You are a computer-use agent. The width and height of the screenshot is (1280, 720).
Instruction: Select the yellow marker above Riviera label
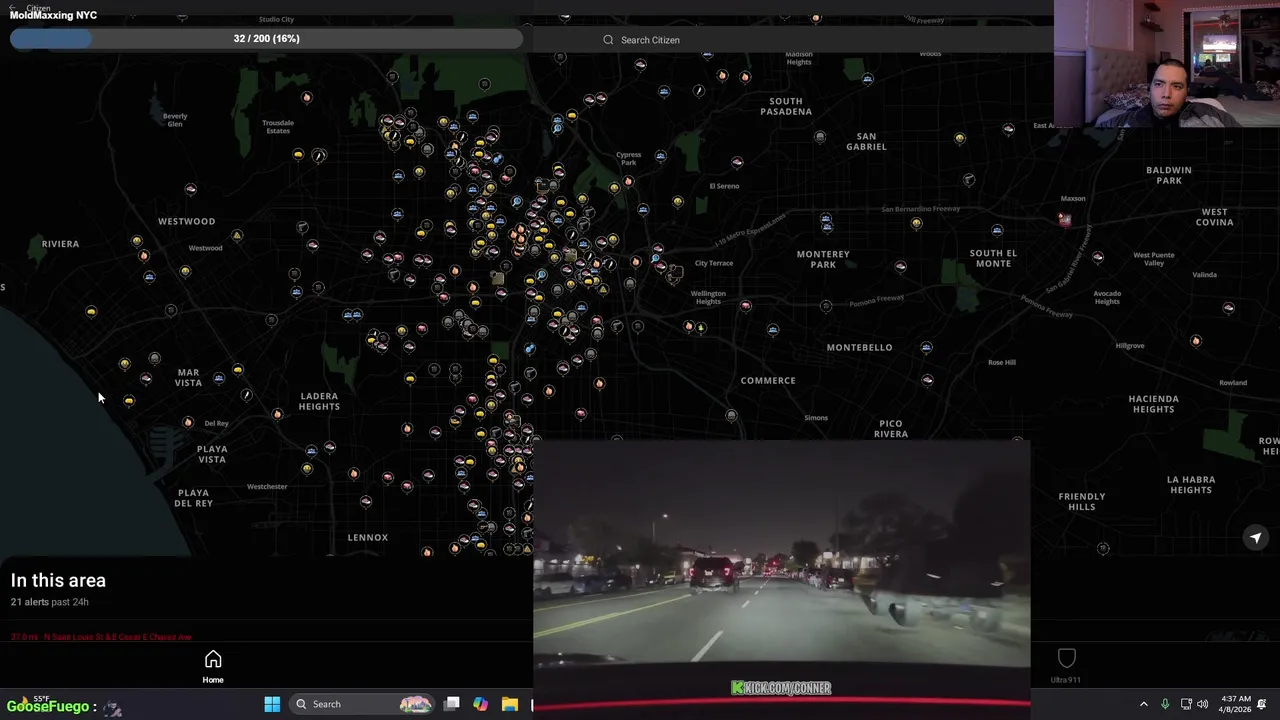tap(137, 241)
